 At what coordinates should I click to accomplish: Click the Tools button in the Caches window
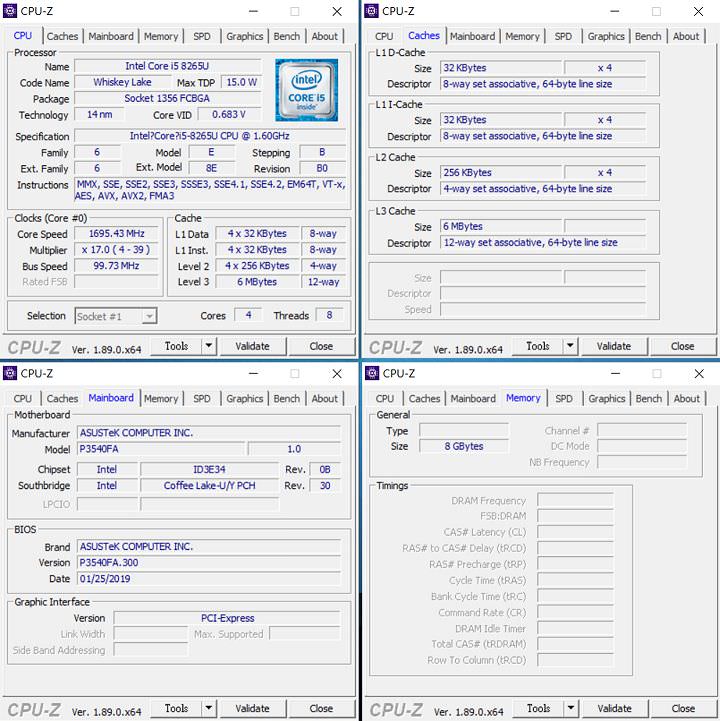[538, 346]
